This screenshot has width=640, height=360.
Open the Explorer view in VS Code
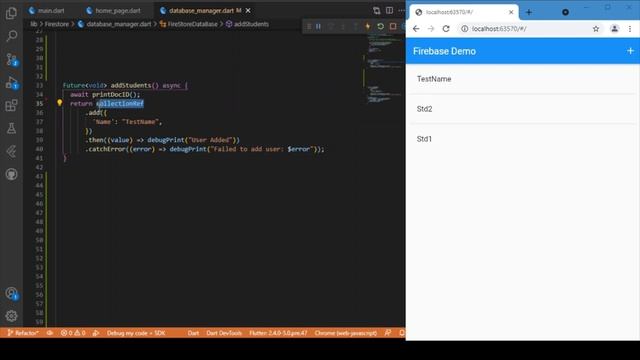click(x=11, y=13)
